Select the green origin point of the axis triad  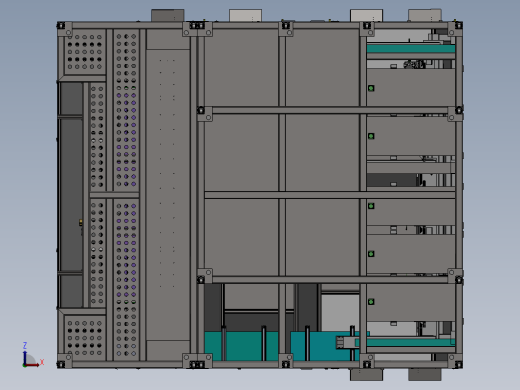point(24,365)
